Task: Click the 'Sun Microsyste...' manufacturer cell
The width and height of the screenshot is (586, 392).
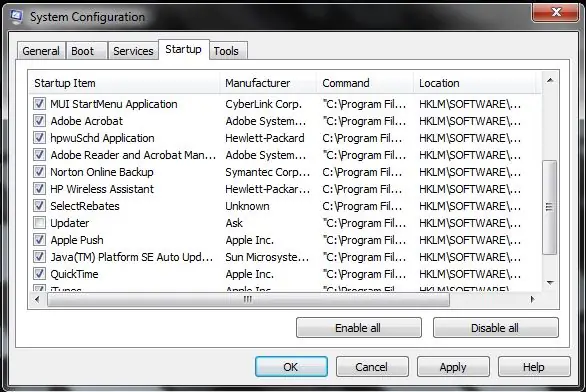Action: click(x=267, y=257)
